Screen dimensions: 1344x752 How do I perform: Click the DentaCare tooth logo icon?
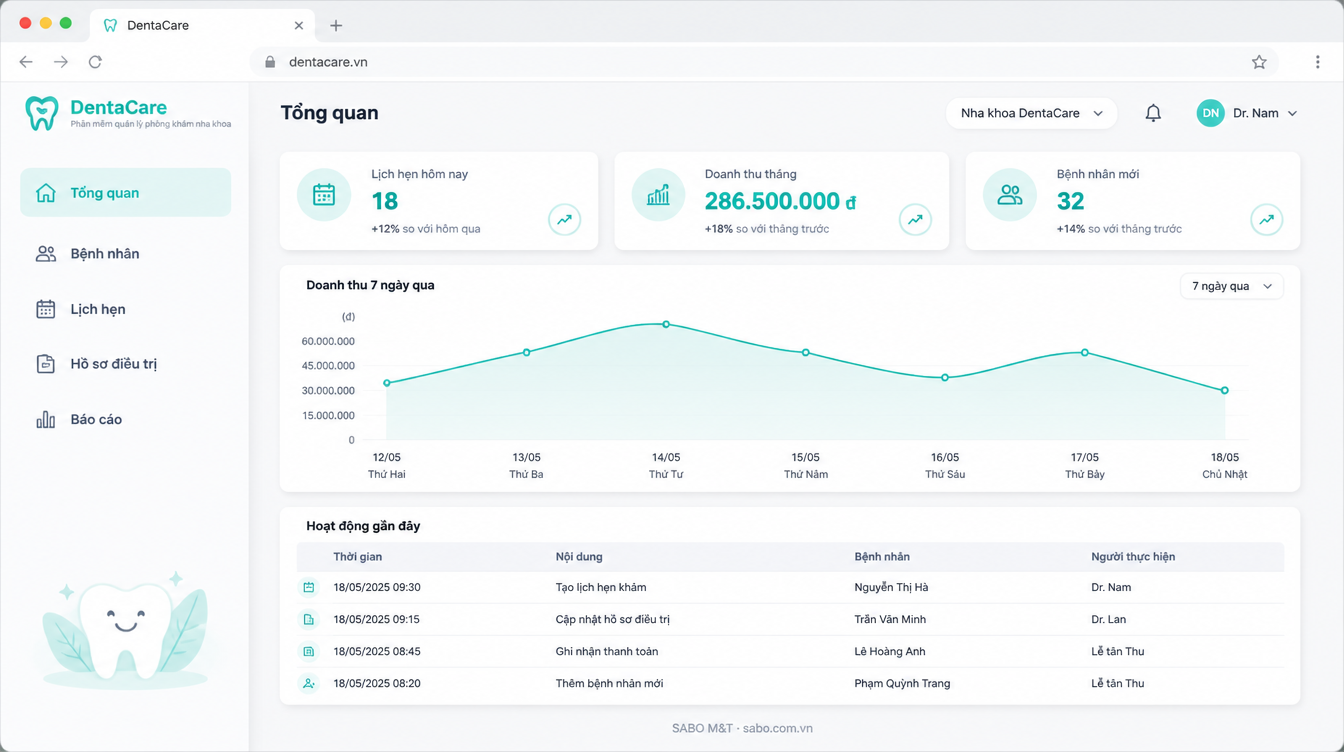pyautogui.click(x=42, y=113)
